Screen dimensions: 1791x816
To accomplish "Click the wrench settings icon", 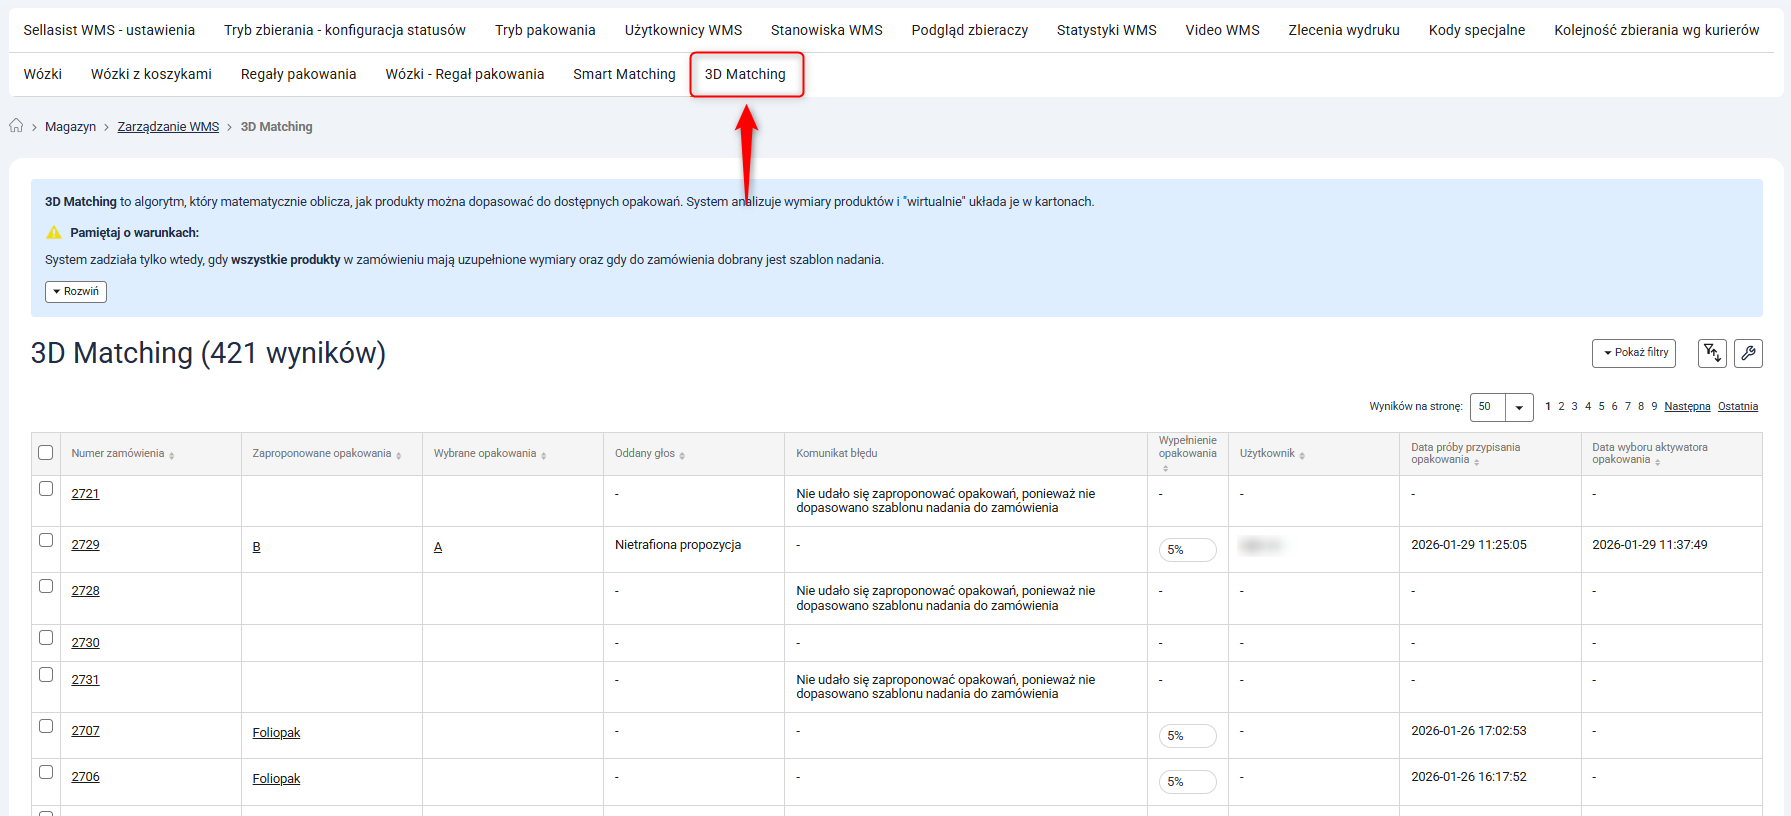I will 1748,353.
